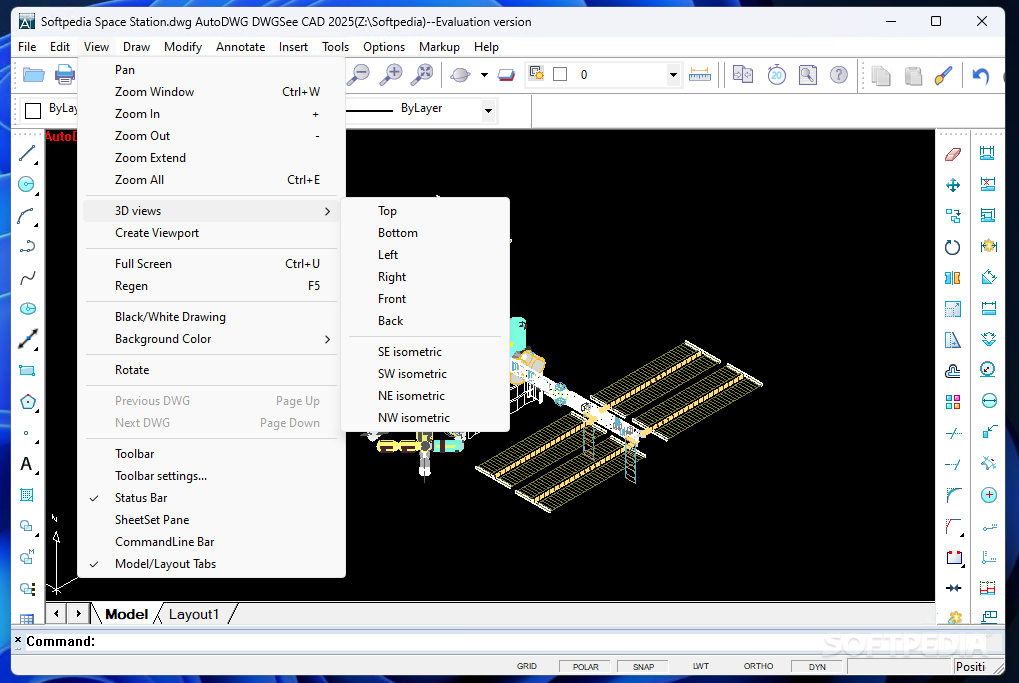Switch to the Layout1 tab
The height and width of the screenshot is (683, 1019).
(194, 614)
